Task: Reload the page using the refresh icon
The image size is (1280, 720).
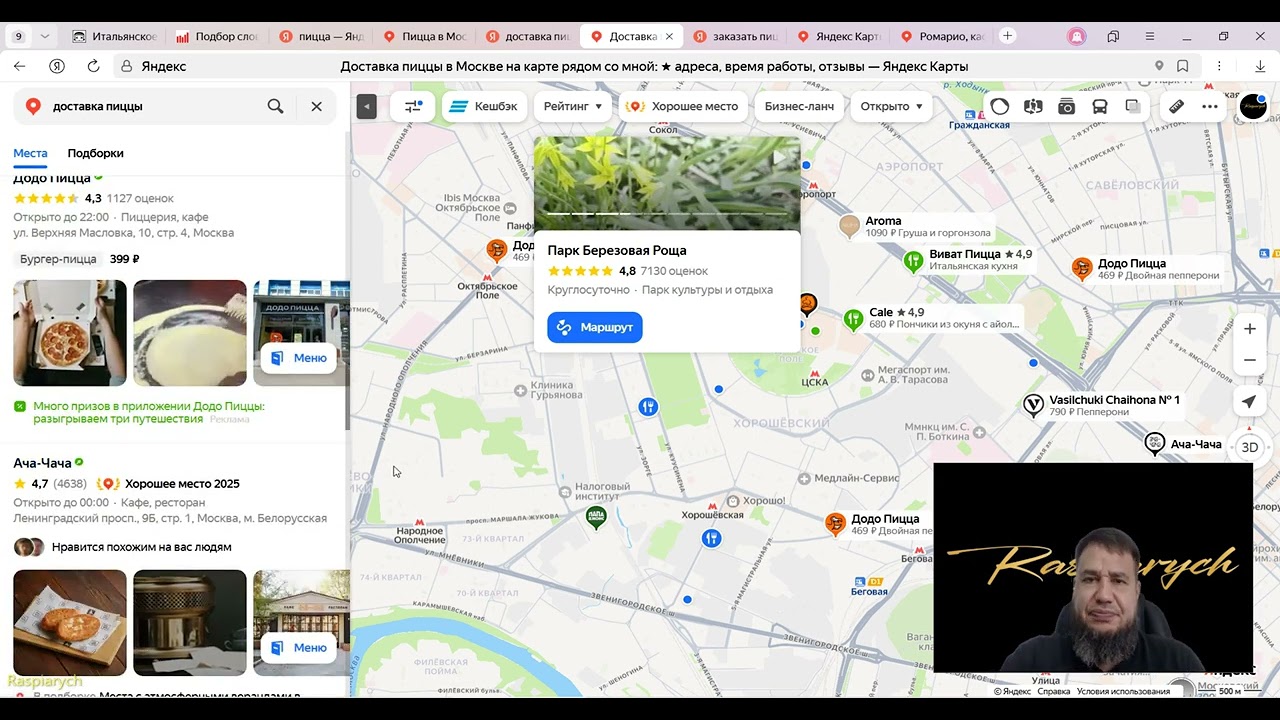Action: click(x=93, y=66)
